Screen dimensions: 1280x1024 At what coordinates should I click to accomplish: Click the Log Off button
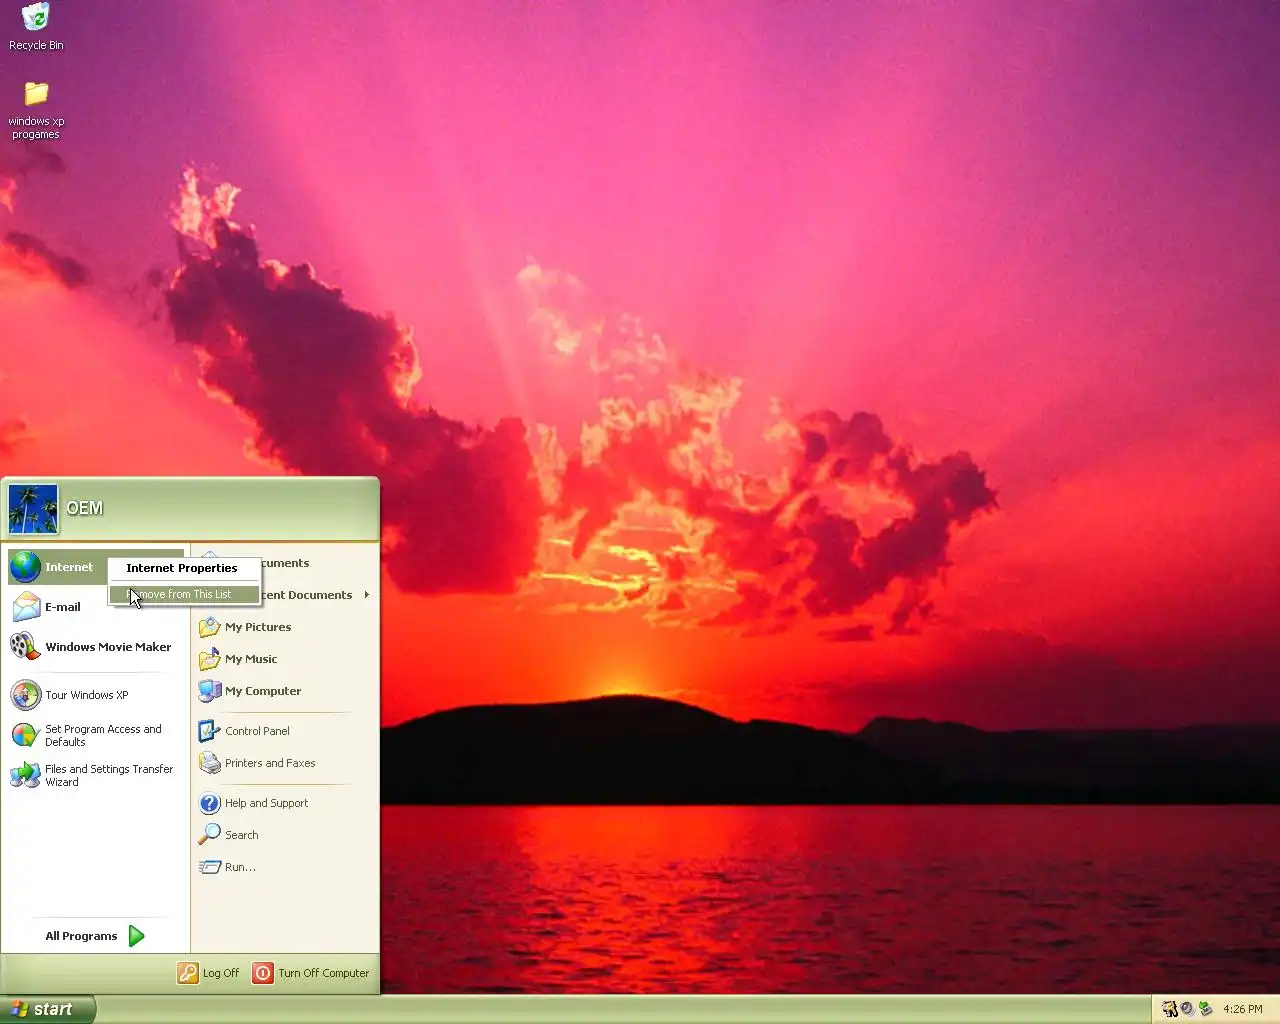tap(209, 973)
